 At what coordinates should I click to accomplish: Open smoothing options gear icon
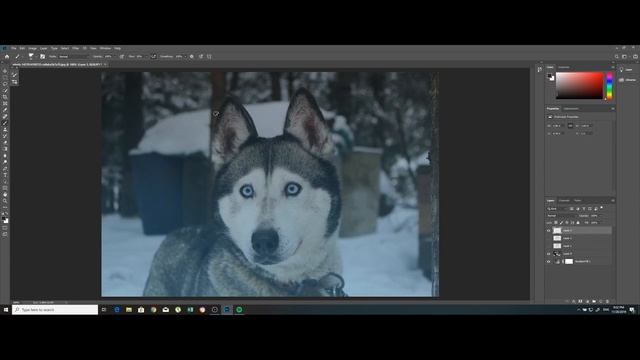(191, 56)
